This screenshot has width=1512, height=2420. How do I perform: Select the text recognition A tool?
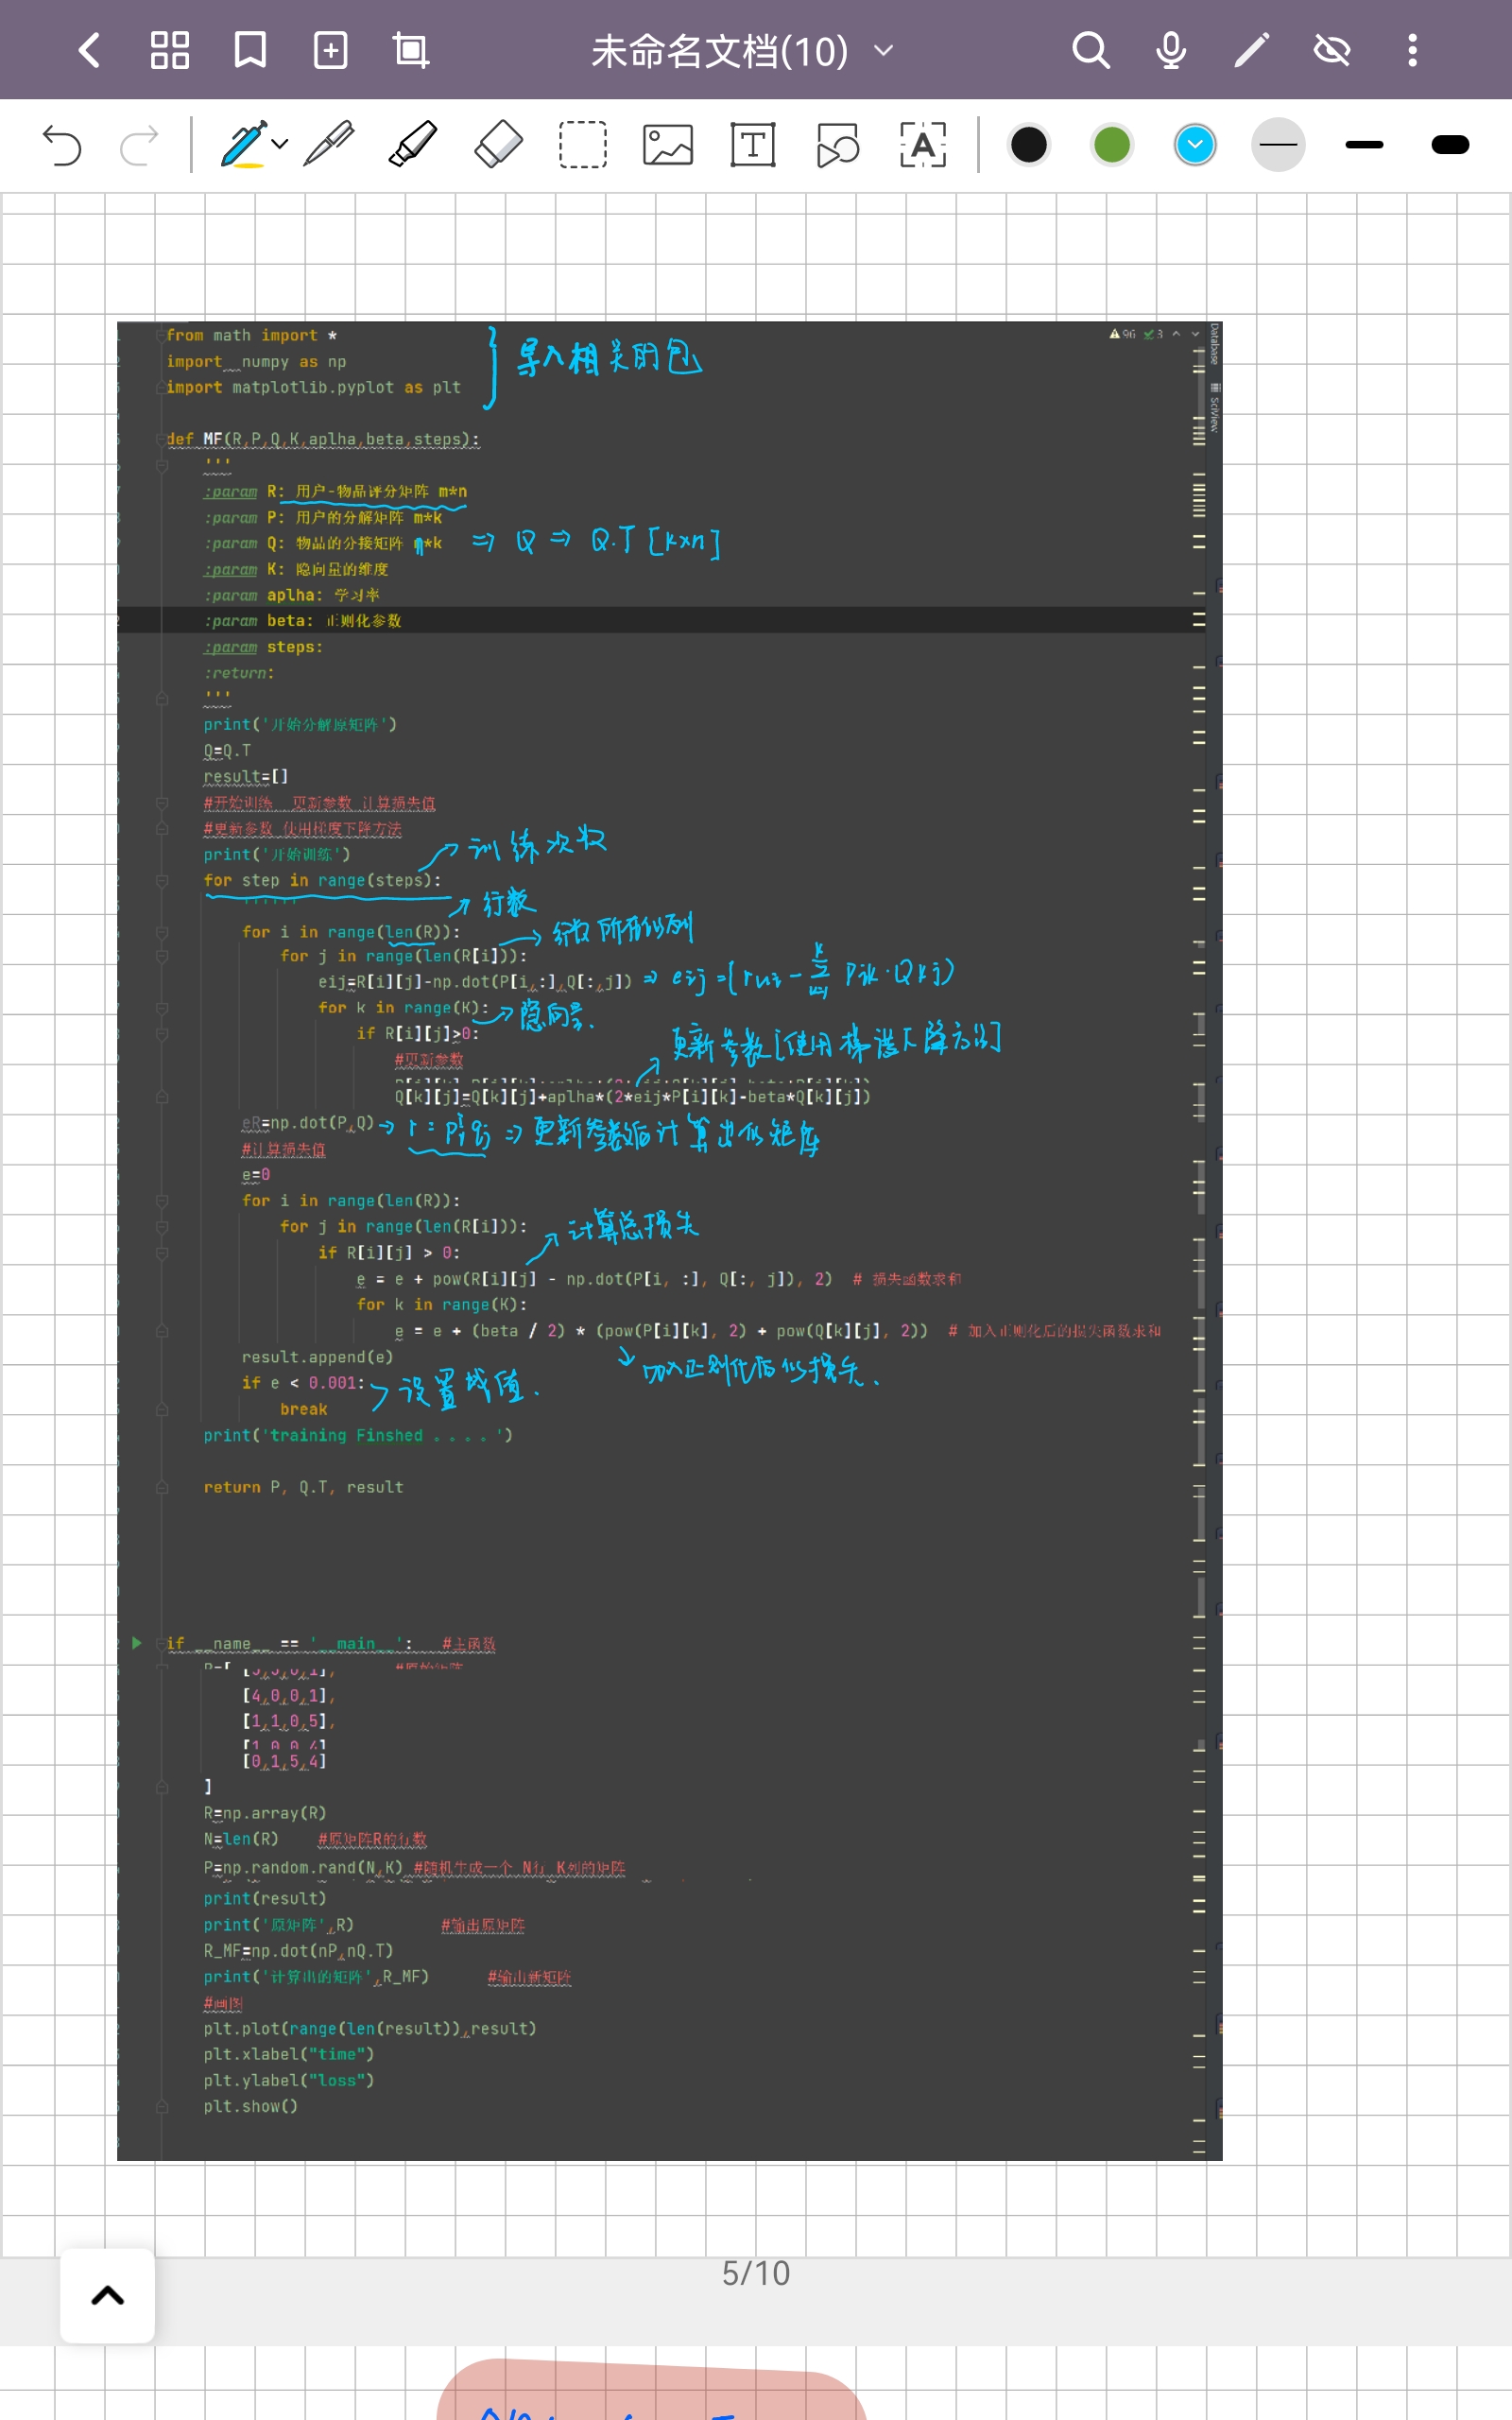[923, 144]
